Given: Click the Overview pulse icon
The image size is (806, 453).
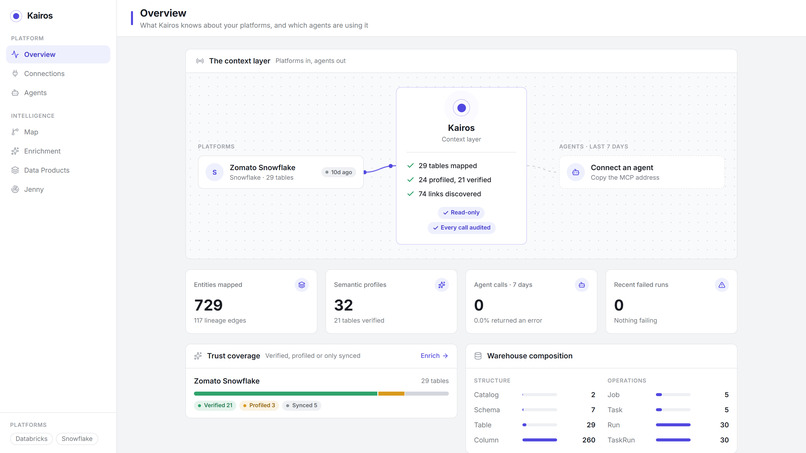Looking at the screenshot, I should click(15, 55).
